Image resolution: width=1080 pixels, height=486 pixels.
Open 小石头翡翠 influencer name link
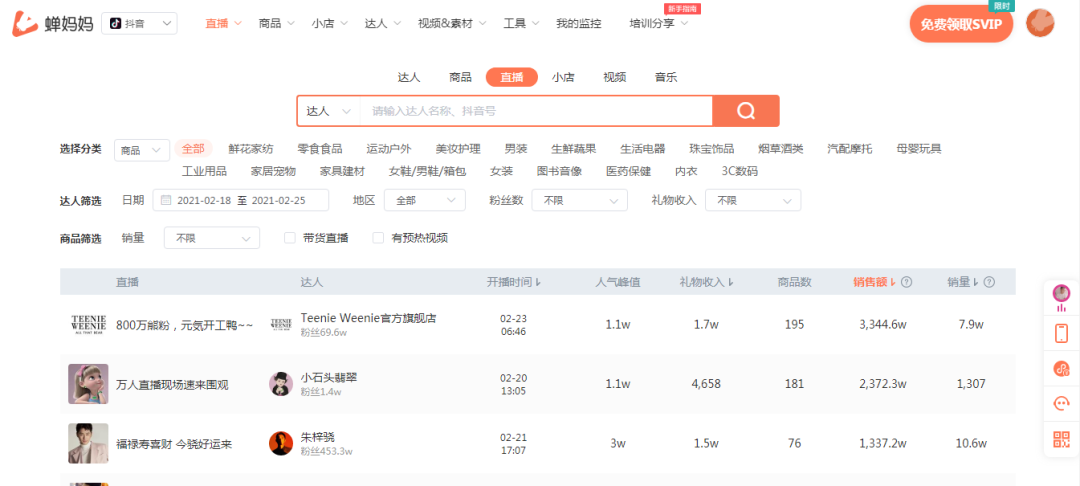(329, 377)
